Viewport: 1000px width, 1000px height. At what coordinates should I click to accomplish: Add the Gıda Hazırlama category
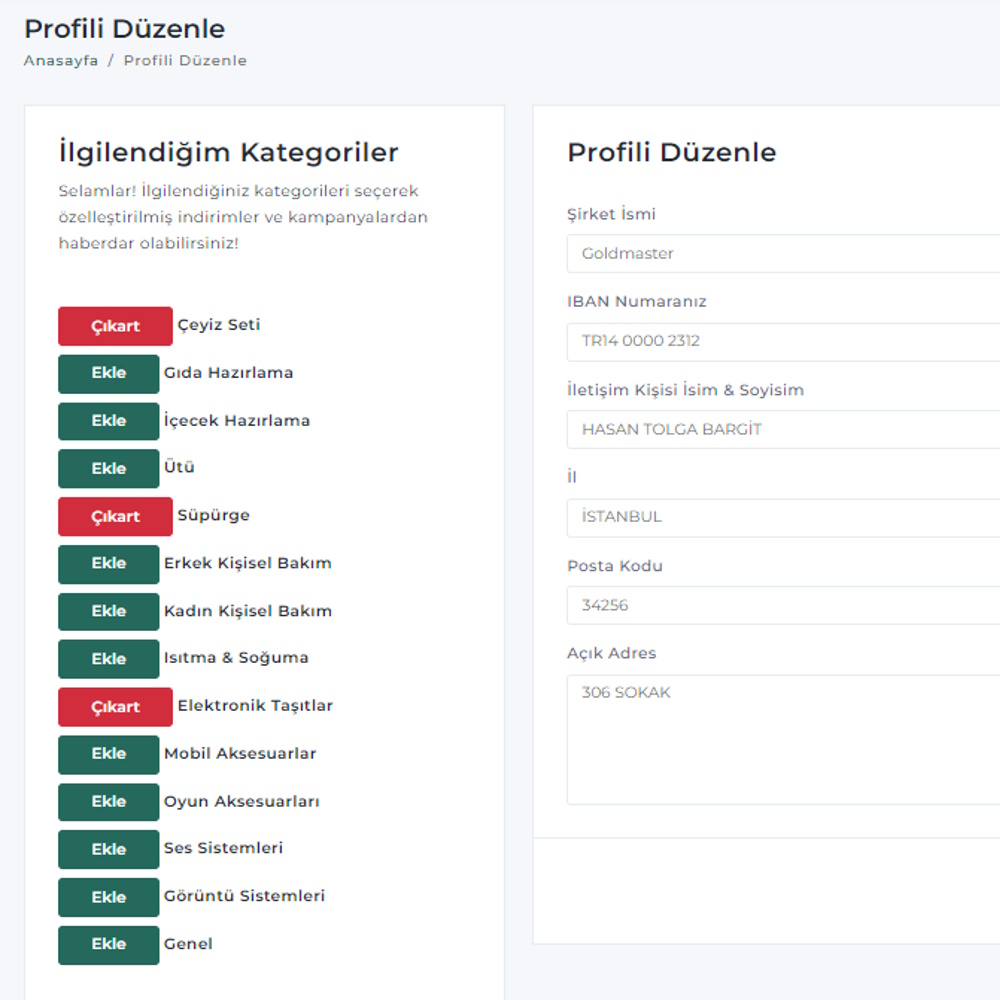pyautogui.click(x=108, y=373)
